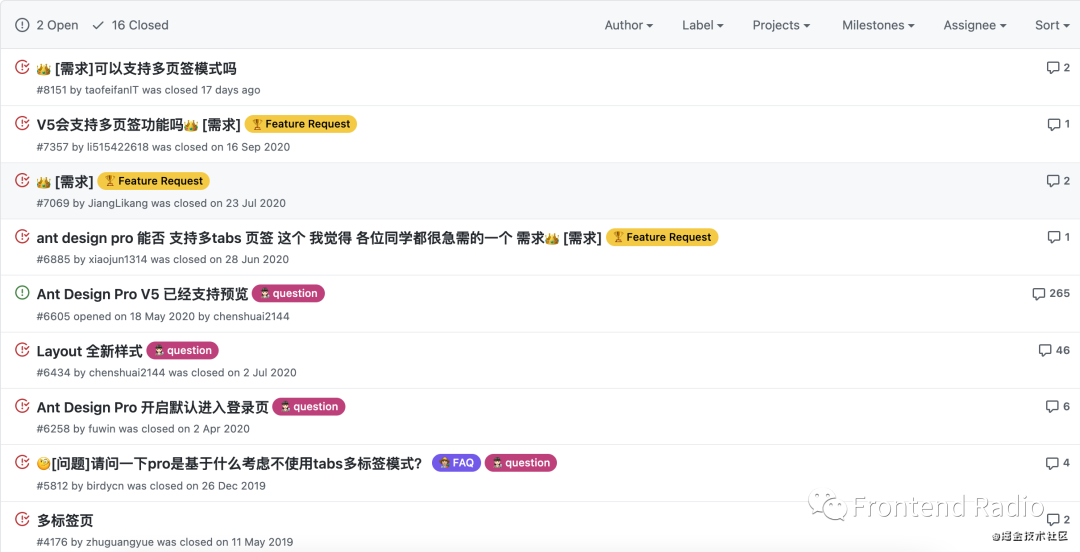This screenshot has width=1080, height=552.
Task: Click author chenshuai2144 on issue #6434
Action: point(127,373)
